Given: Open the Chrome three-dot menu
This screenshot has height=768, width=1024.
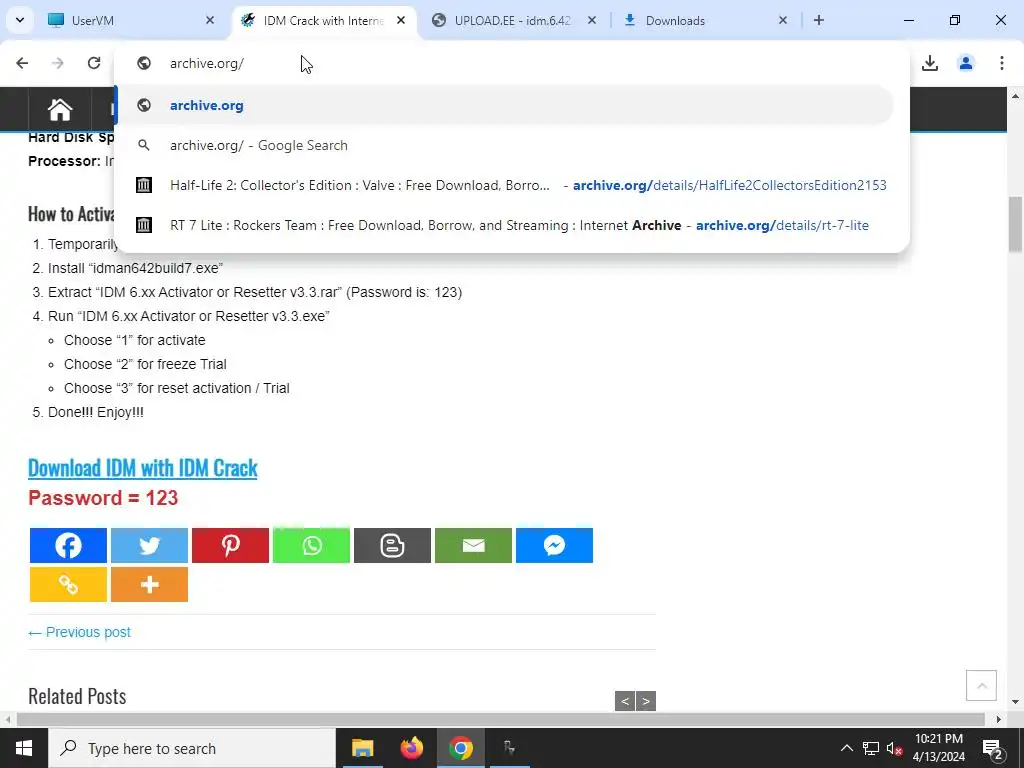Looking at the screenshot, I should coord(1002,63).
